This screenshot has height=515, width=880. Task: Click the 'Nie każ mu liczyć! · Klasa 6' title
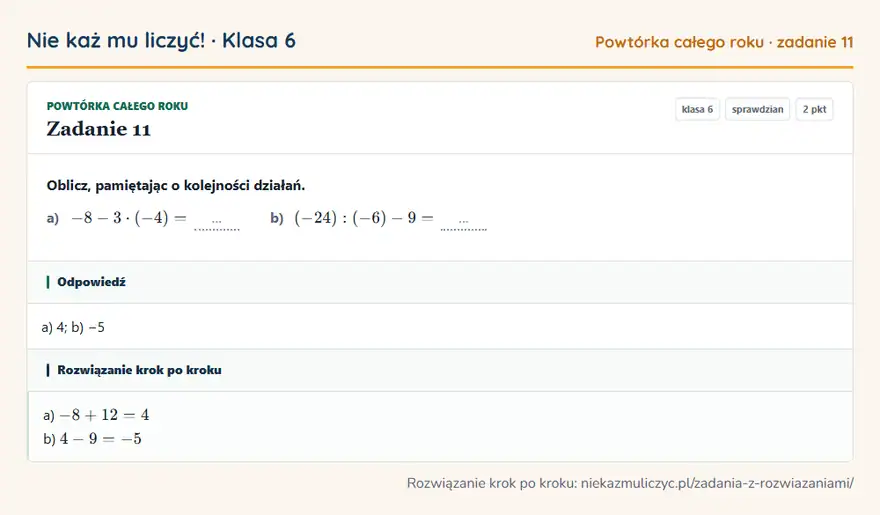point(161,41)
